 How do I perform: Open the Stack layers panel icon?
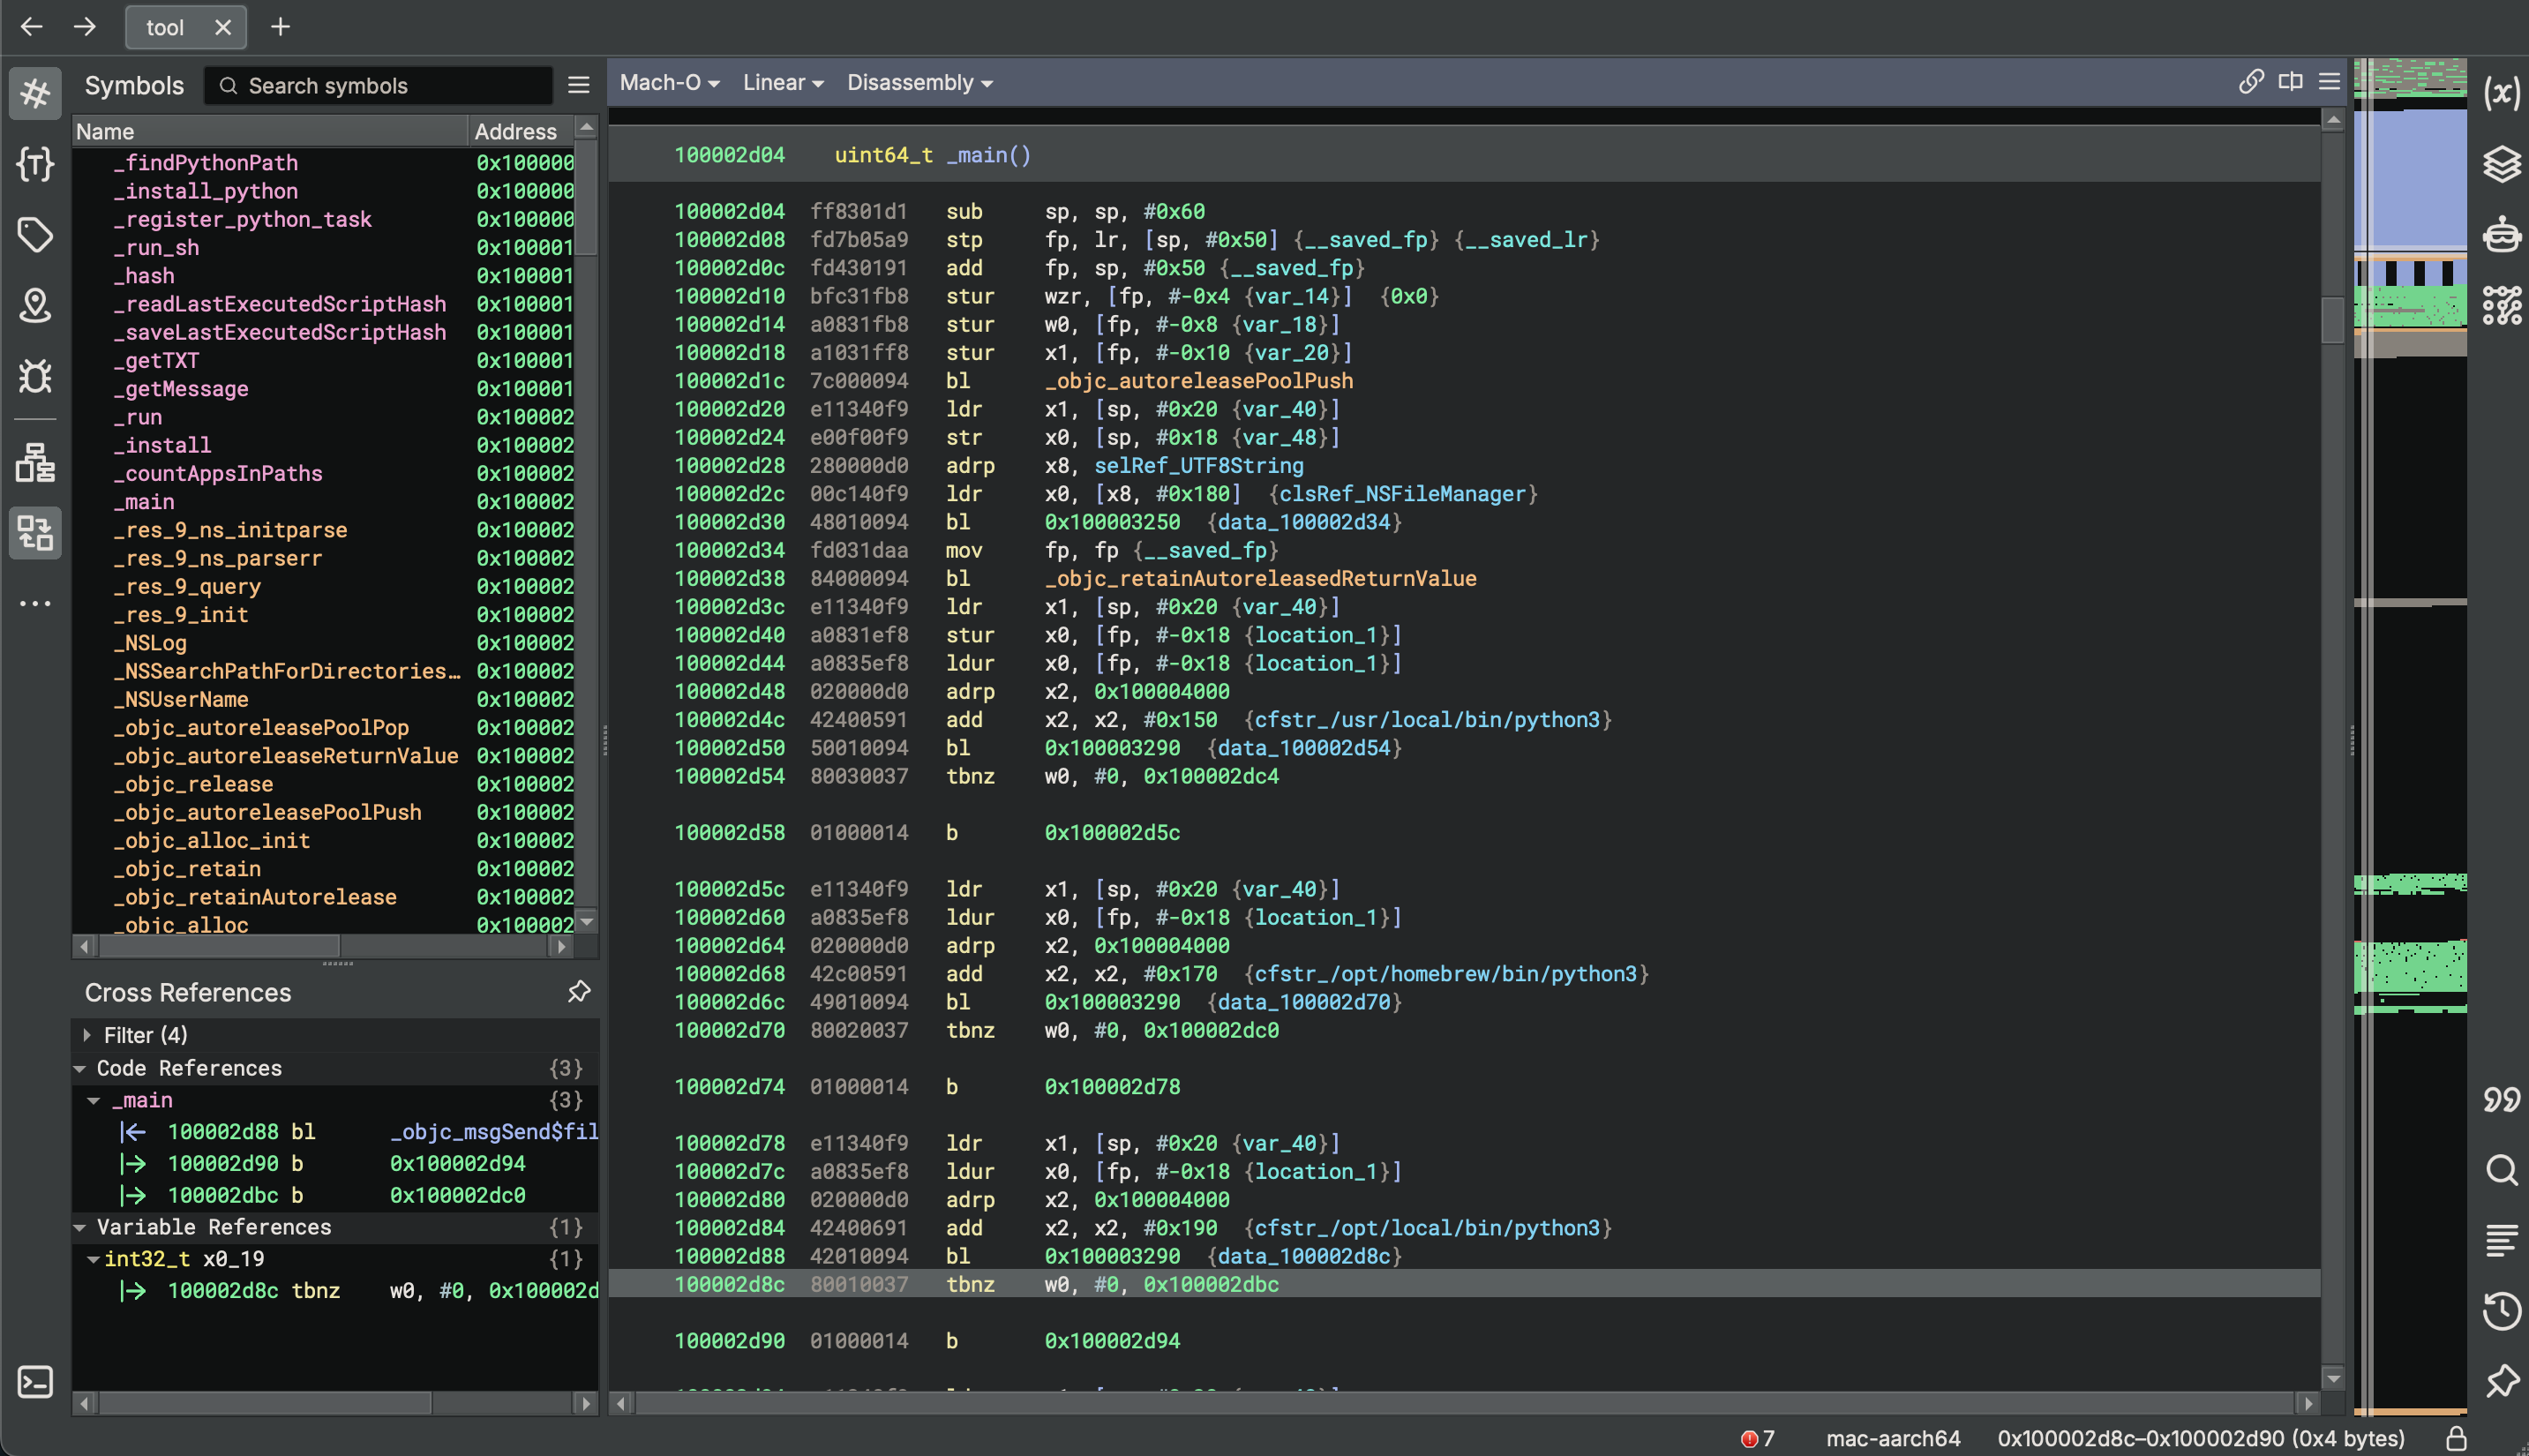2501,164
